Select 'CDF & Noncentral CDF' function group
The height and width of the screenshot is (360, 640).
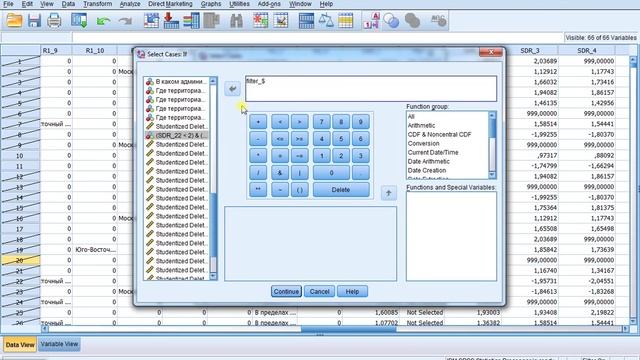(x=439, y=134)
